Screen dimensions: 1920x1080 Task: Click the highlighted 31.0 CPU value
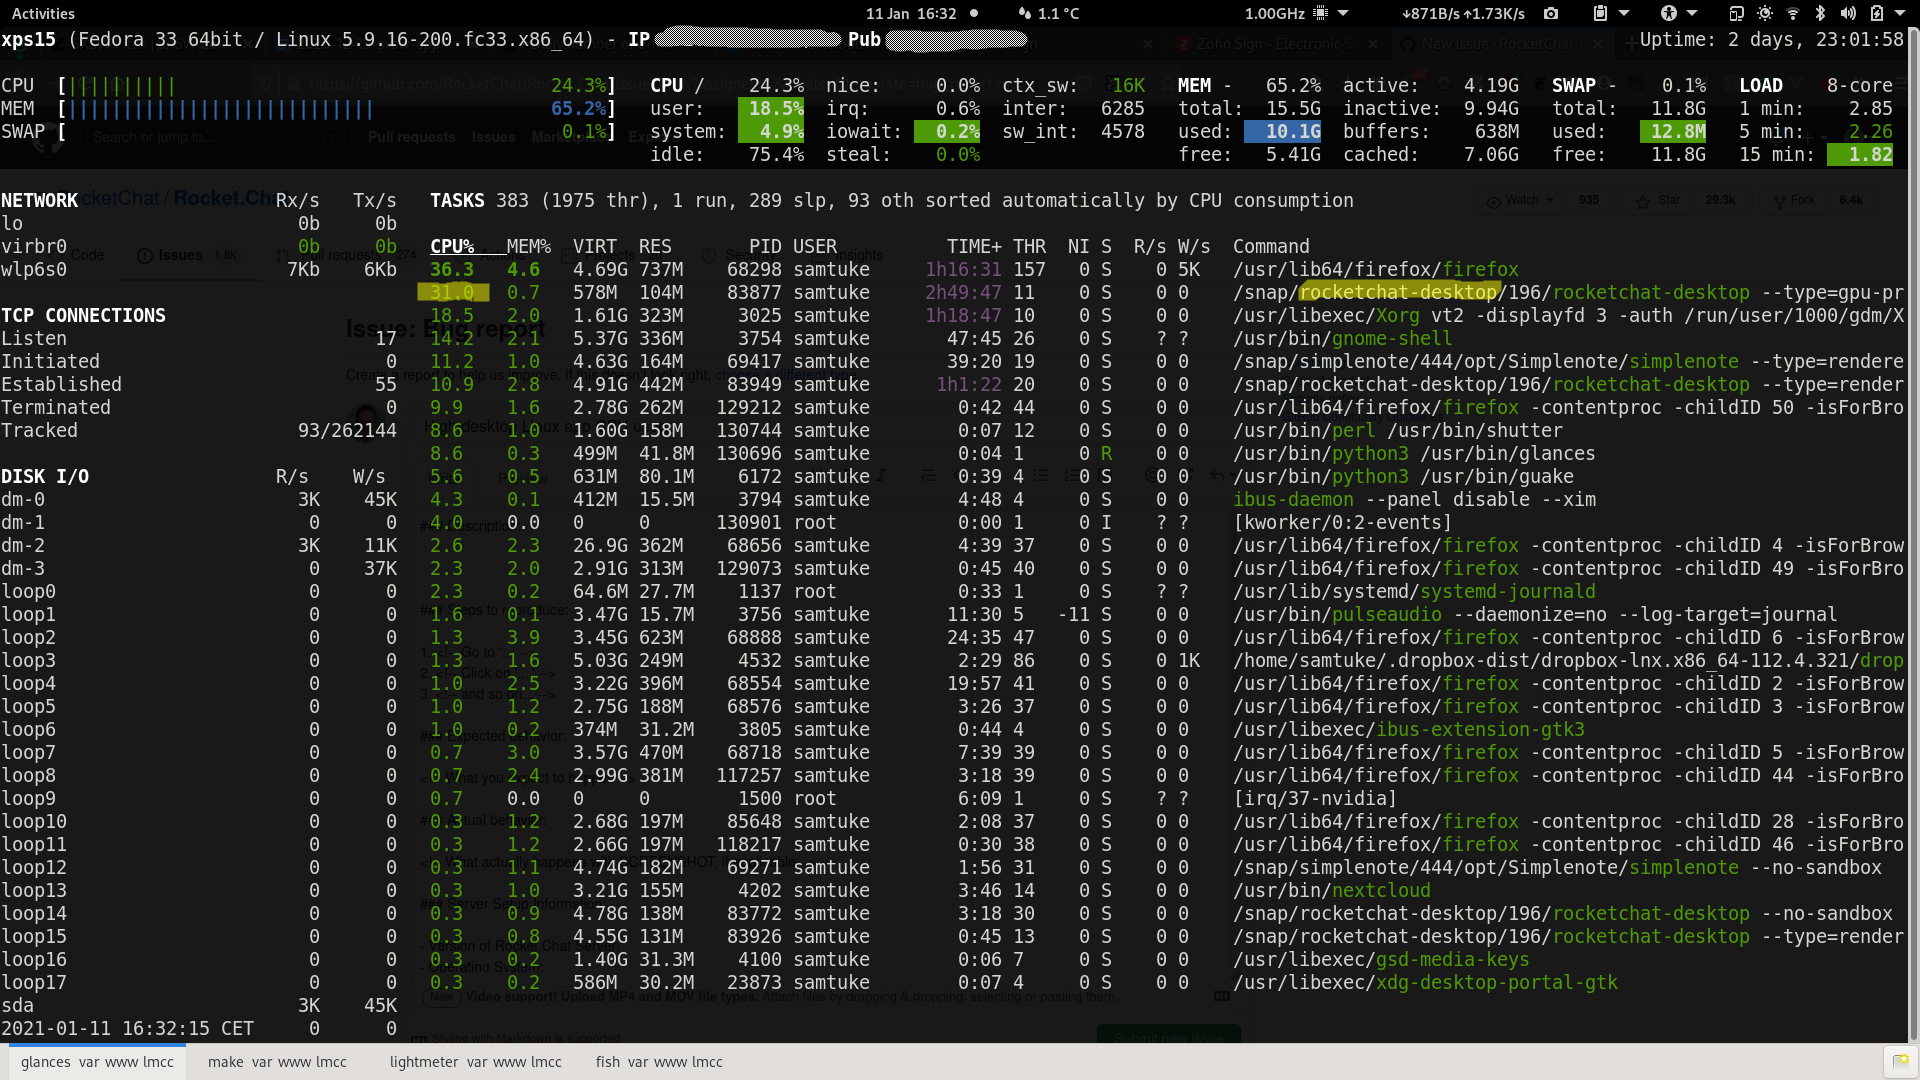(x=453, y=293)
